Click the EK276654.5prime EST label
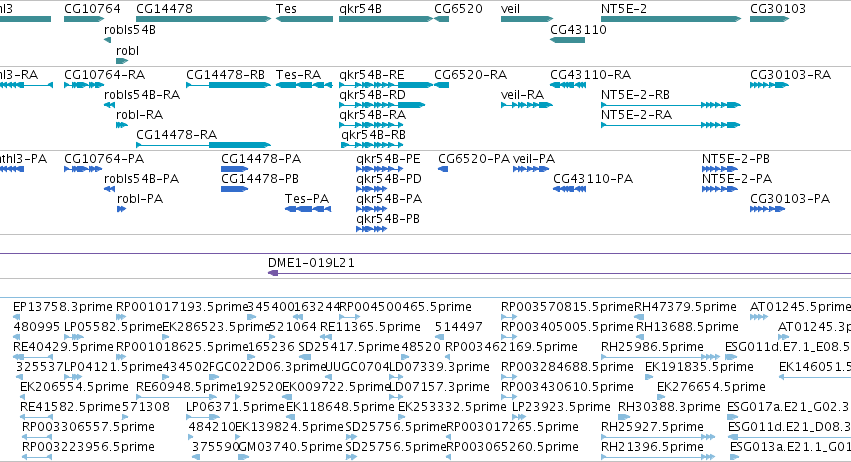 pos(711,387)
